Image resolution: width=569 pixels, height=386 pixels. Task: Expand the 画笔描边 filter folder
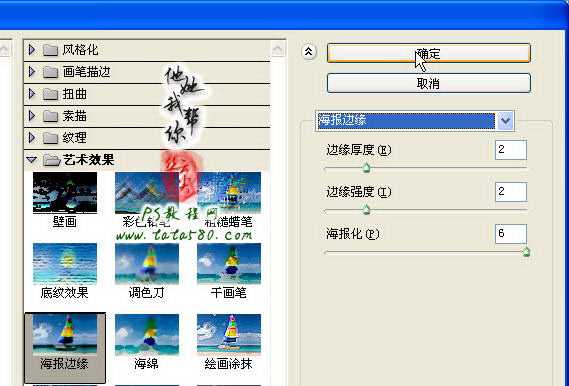click(32, 72)
